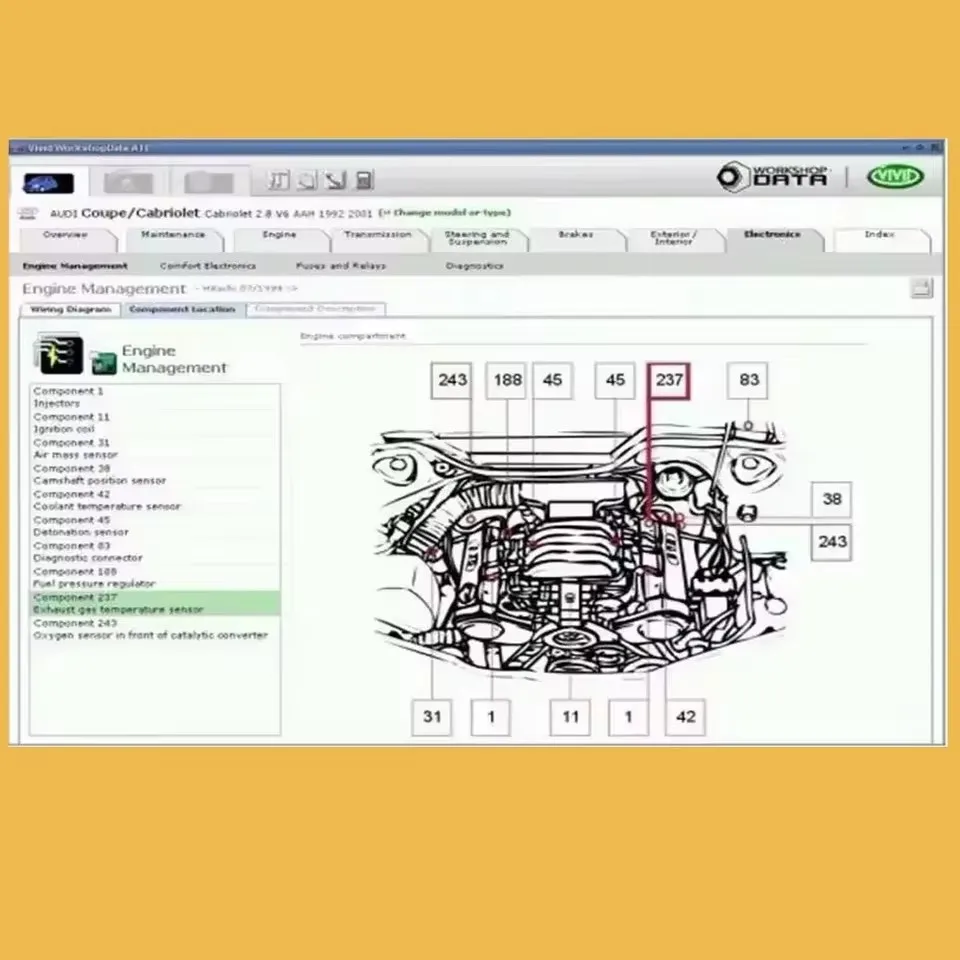Select Component 1 Injectors in list
Viewport: 960px width, 960px height.
[x=154, y=397]
